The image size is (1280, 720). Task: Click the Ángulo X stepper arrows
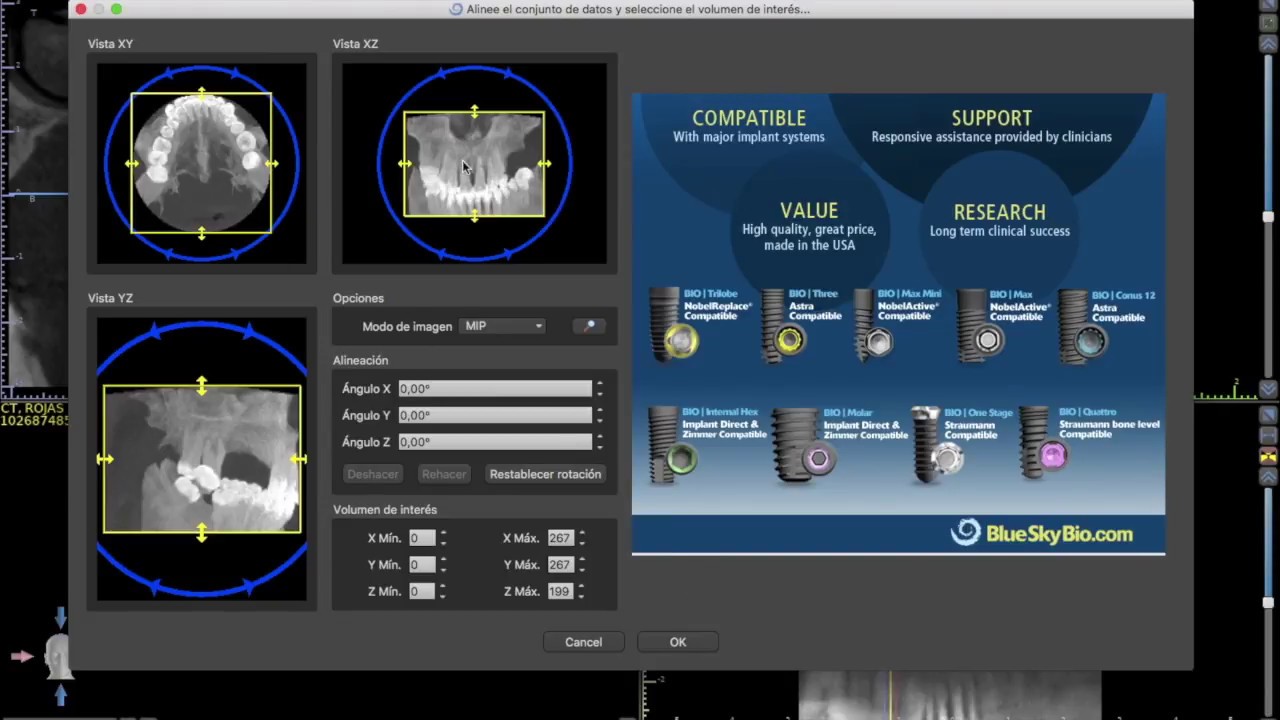(599, 389)
